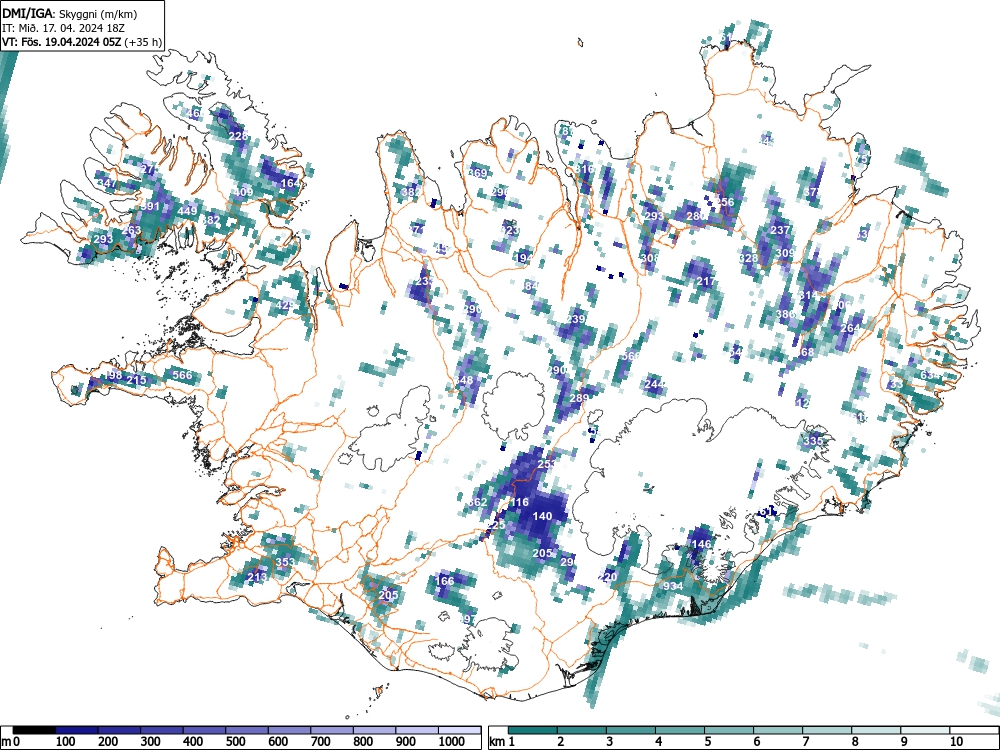Image resolution: width=1000 pixels, height=750 pixels.
Task: Click the visibility value '335' on the map
Action: (x=813, y=441)
